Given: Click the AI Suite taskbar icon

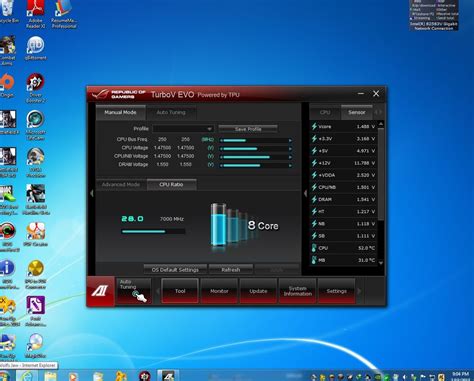Looking at the screenshot, I should 168,376.
